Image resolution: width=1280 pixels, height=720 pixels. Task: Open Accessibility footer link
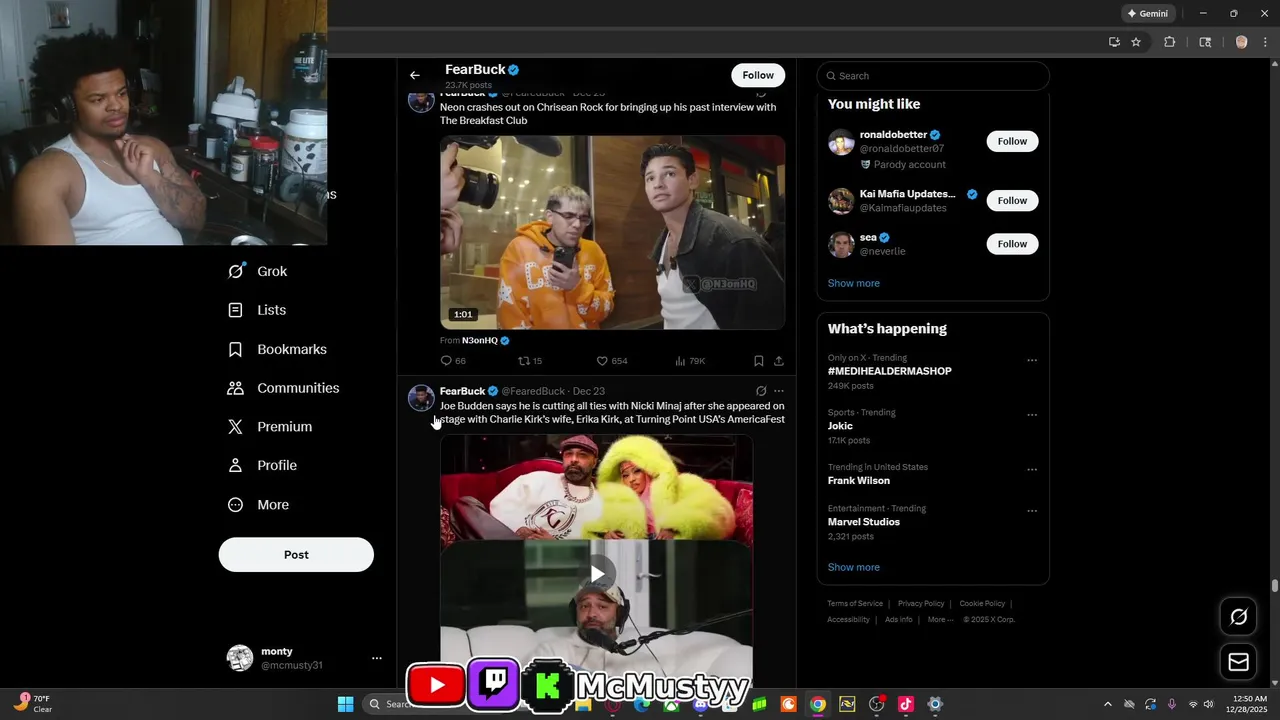[848, 620]
